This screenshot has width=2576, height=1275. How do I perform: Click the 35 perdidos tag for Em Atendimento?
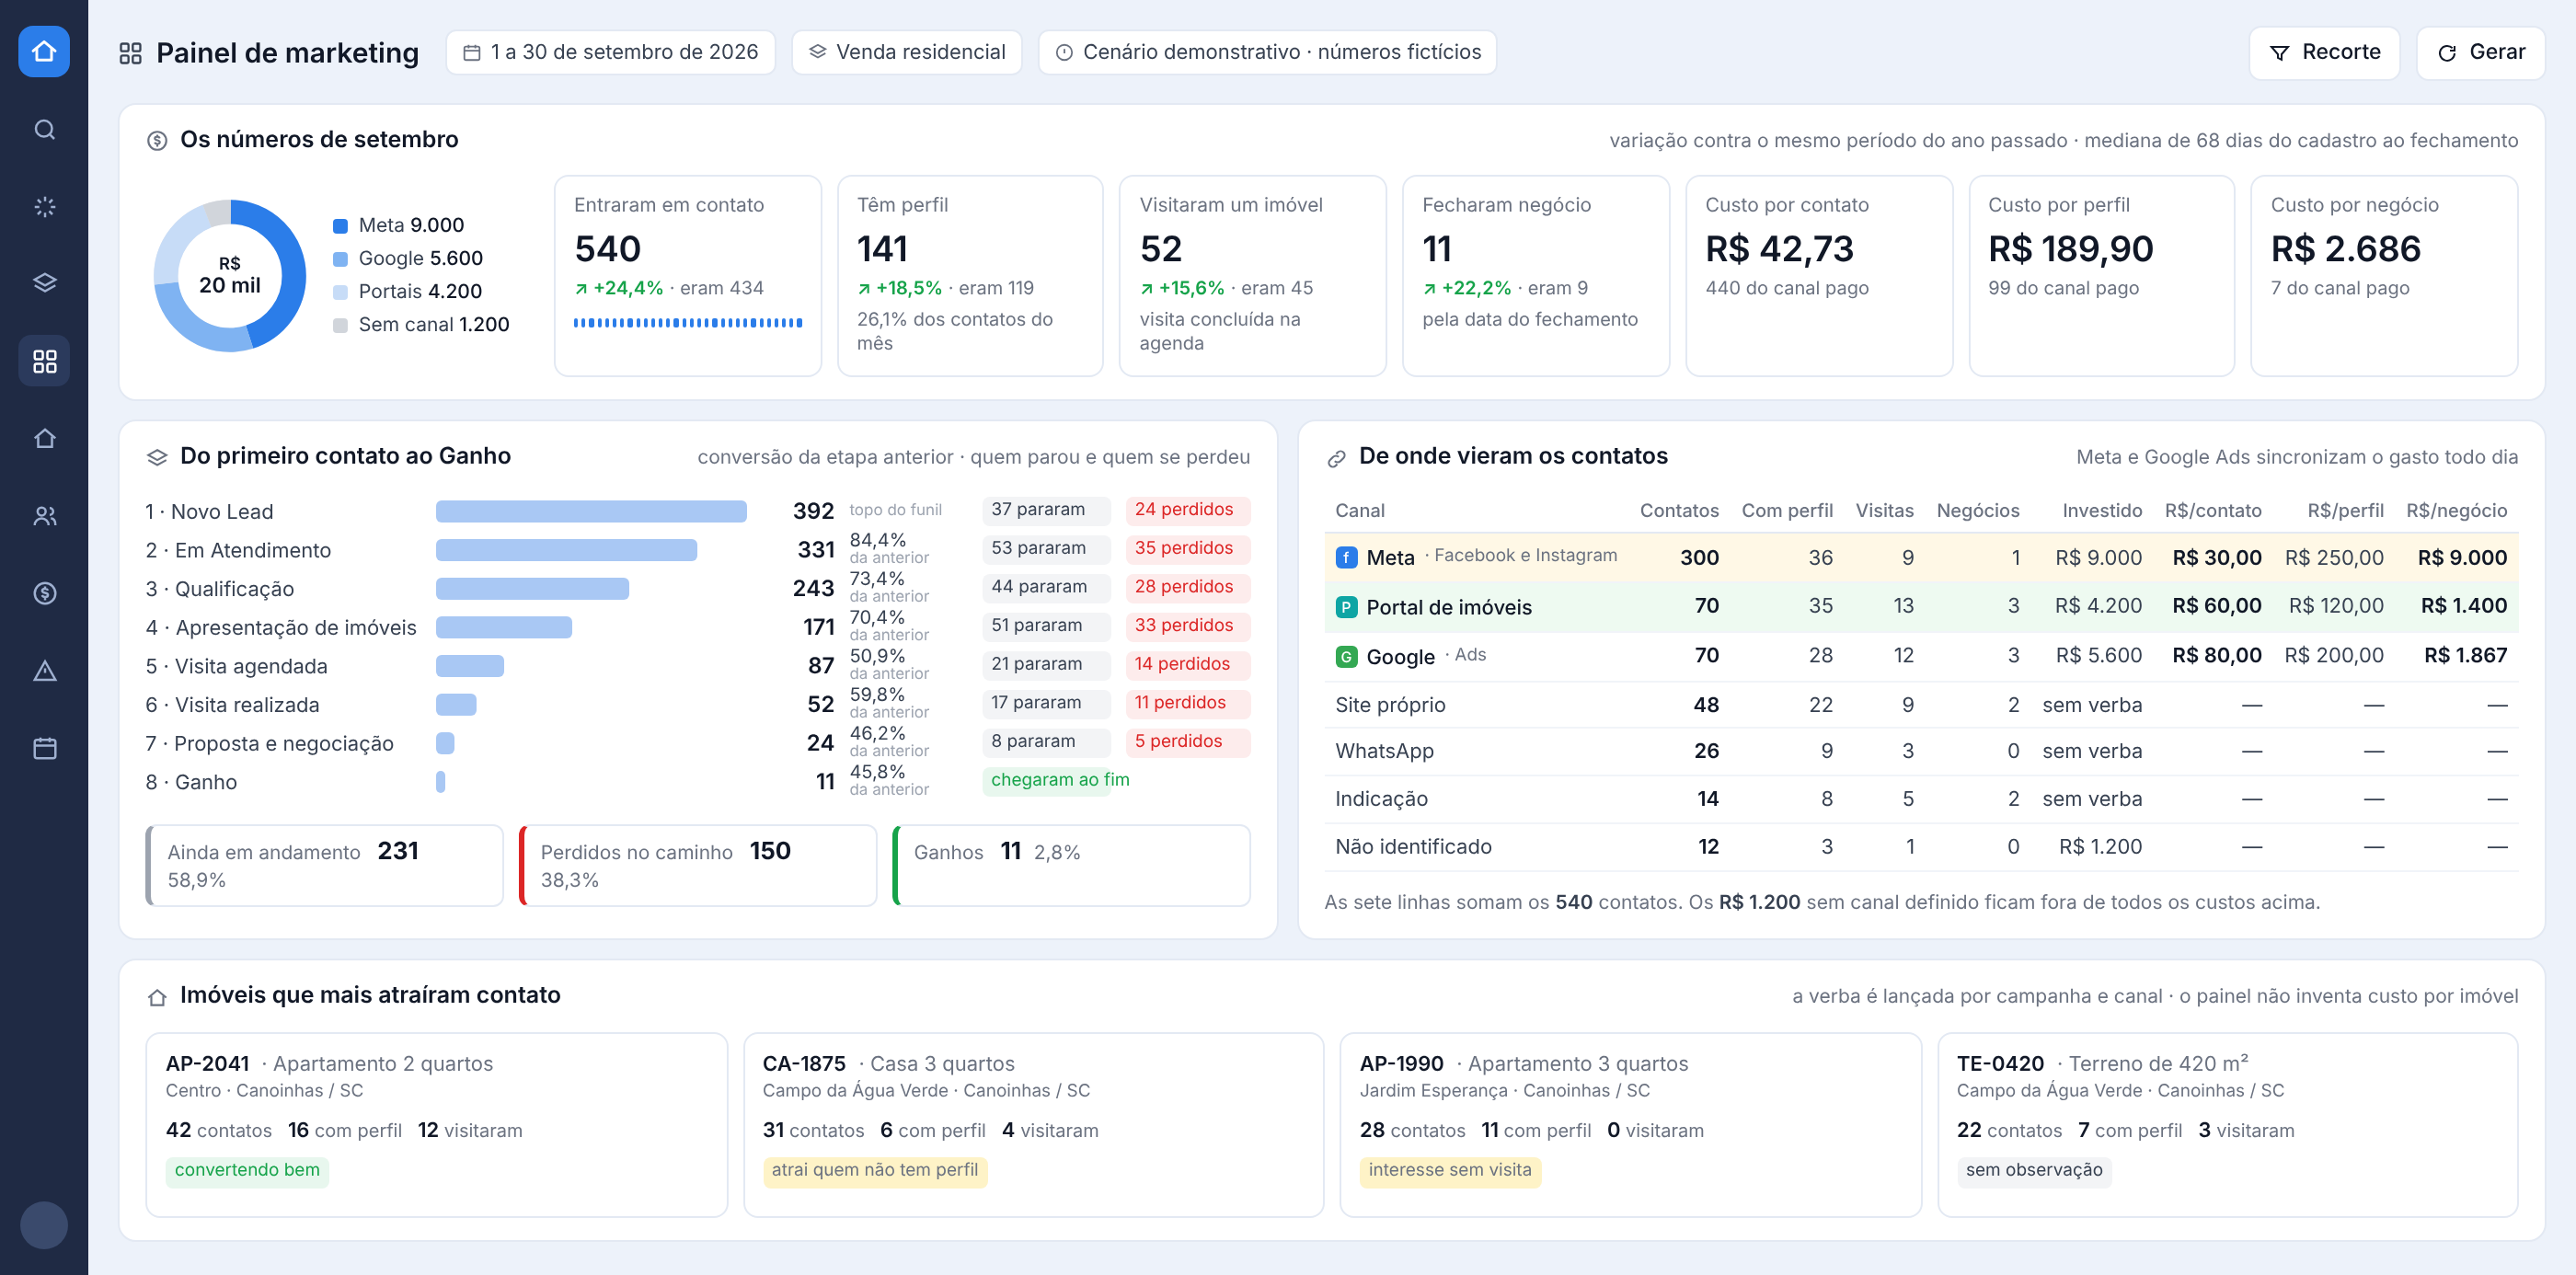[x=1187, y=548]
